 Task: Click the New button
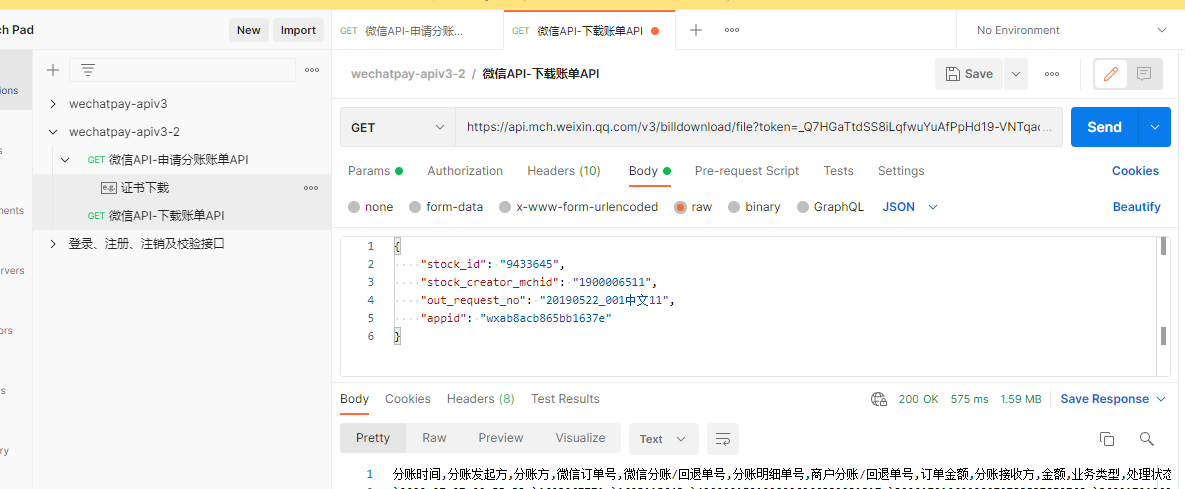point(249,30)
